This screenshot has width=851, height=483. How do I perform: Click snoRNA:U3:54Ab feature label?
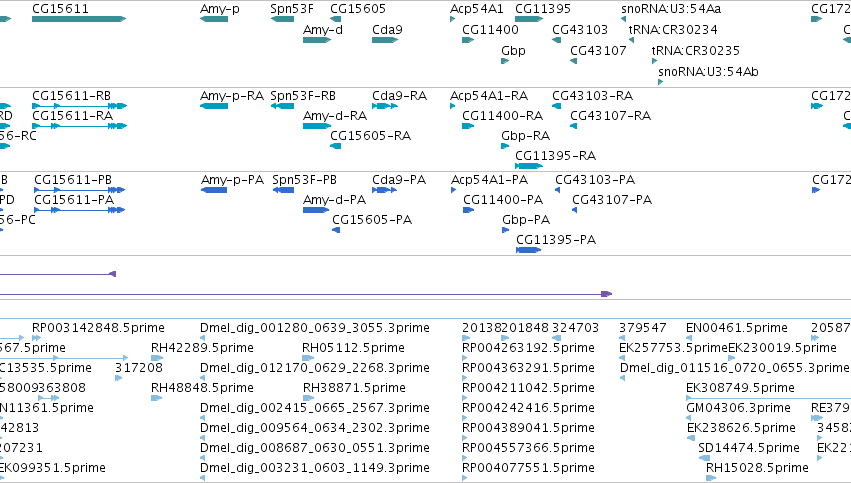(708, 72)
